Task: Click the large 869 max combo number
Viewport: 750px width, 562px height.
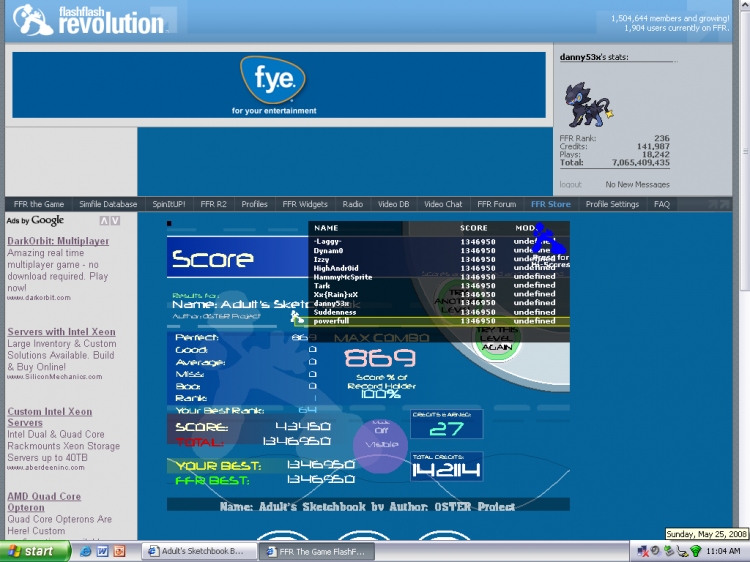Action: (380, 358)
